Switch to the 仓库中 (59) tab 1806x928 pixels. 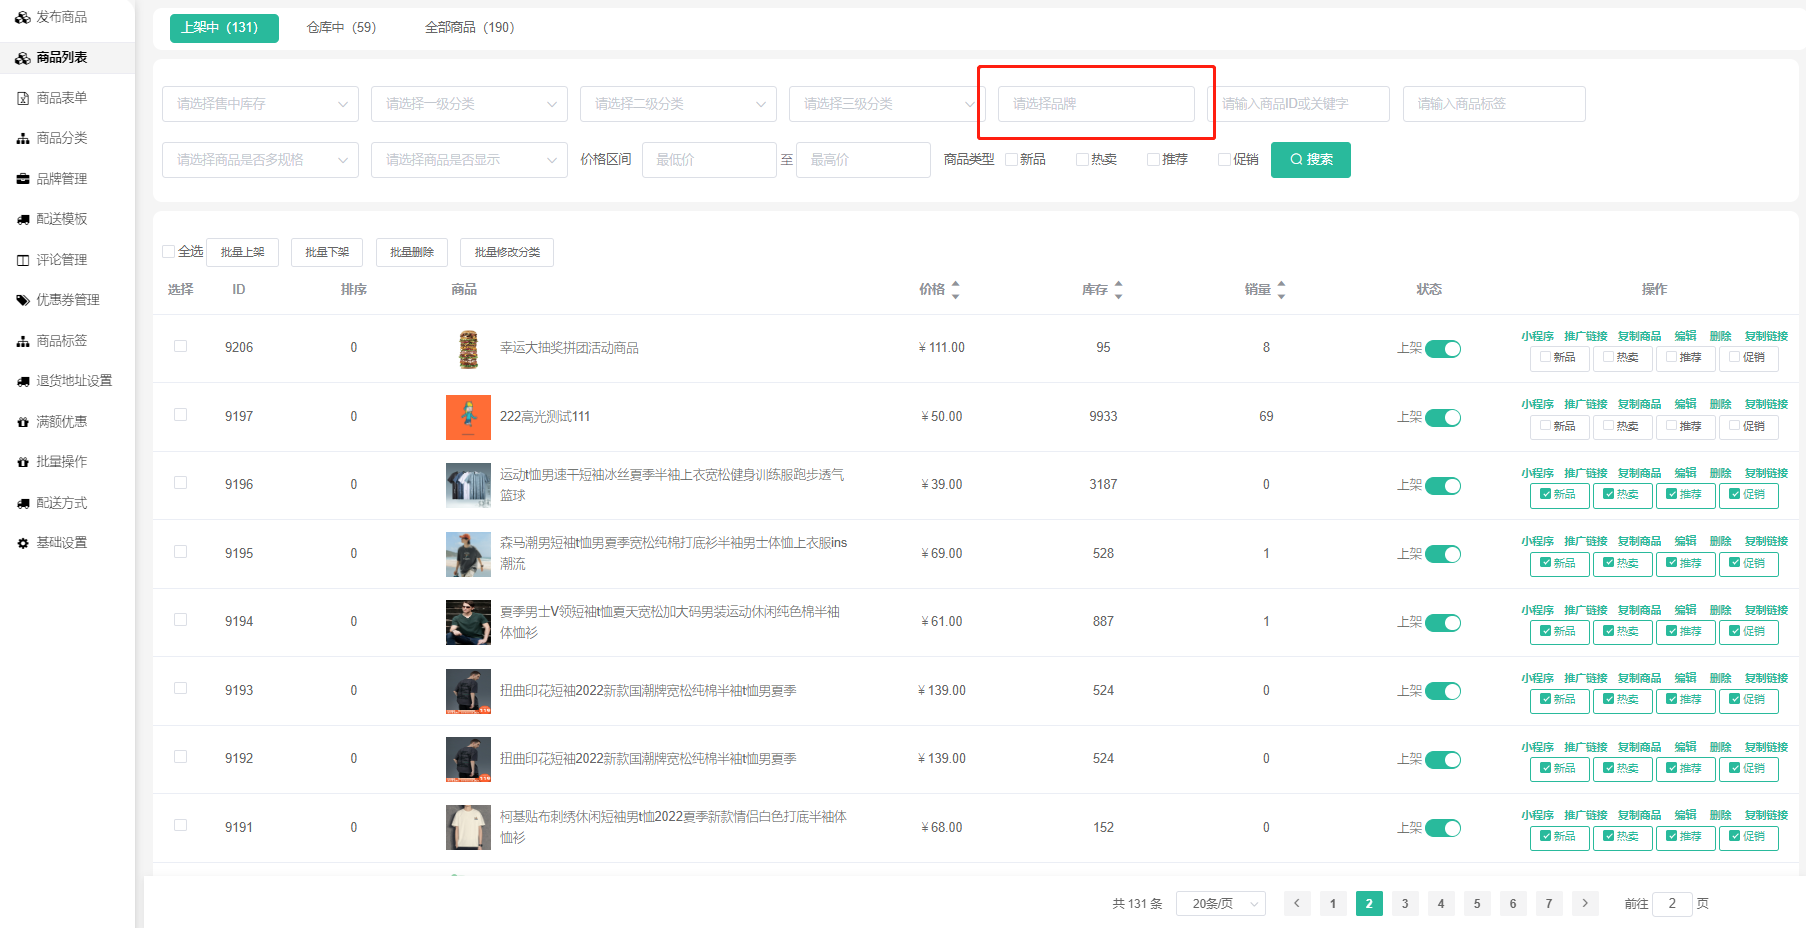(x=341, y=28)
